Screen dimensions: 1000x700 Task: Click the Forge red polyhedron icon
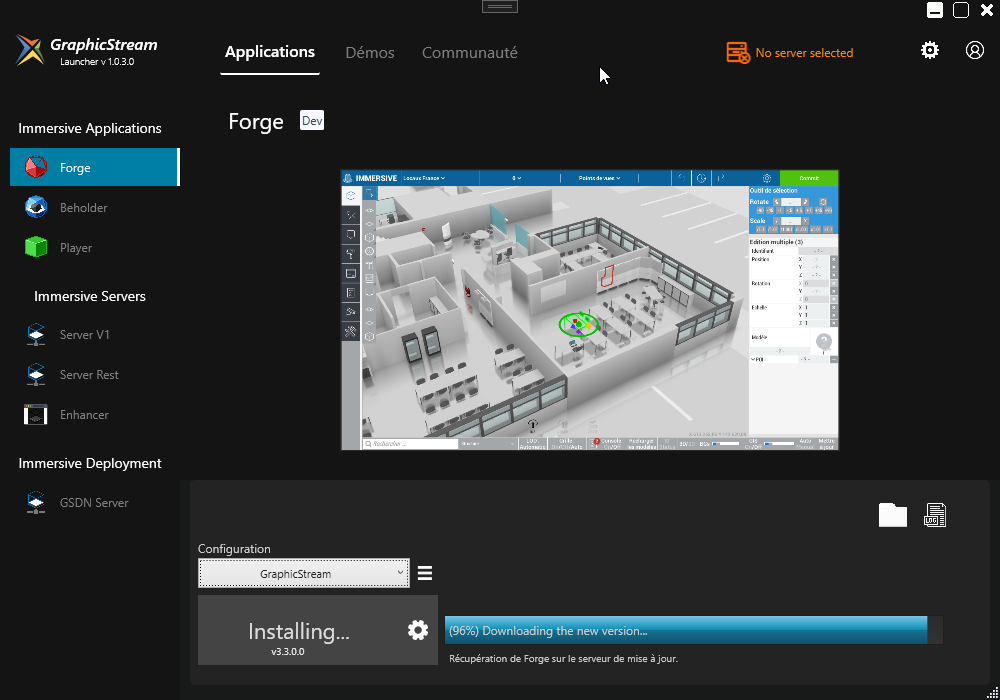36,167
